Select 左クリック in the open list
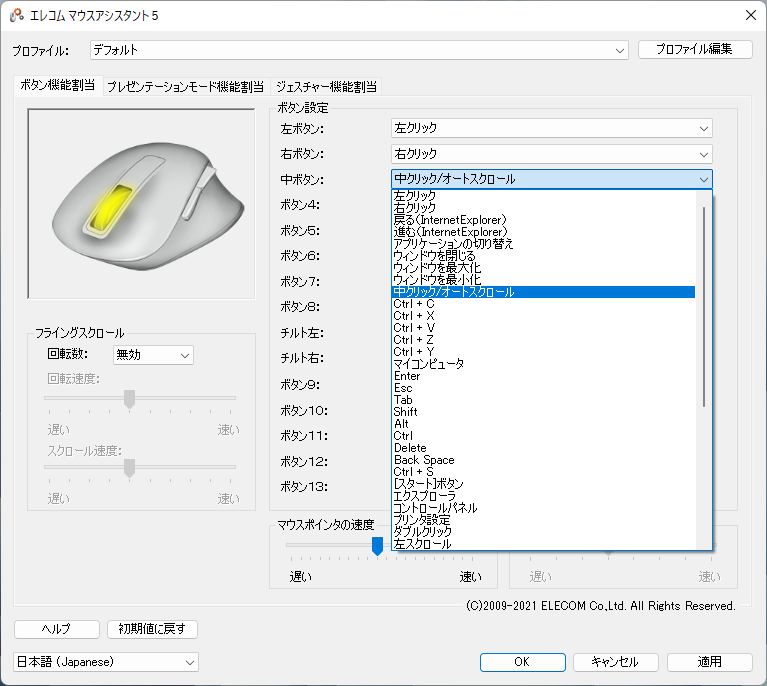Viewport: 767px width, 686px height. 543,196
